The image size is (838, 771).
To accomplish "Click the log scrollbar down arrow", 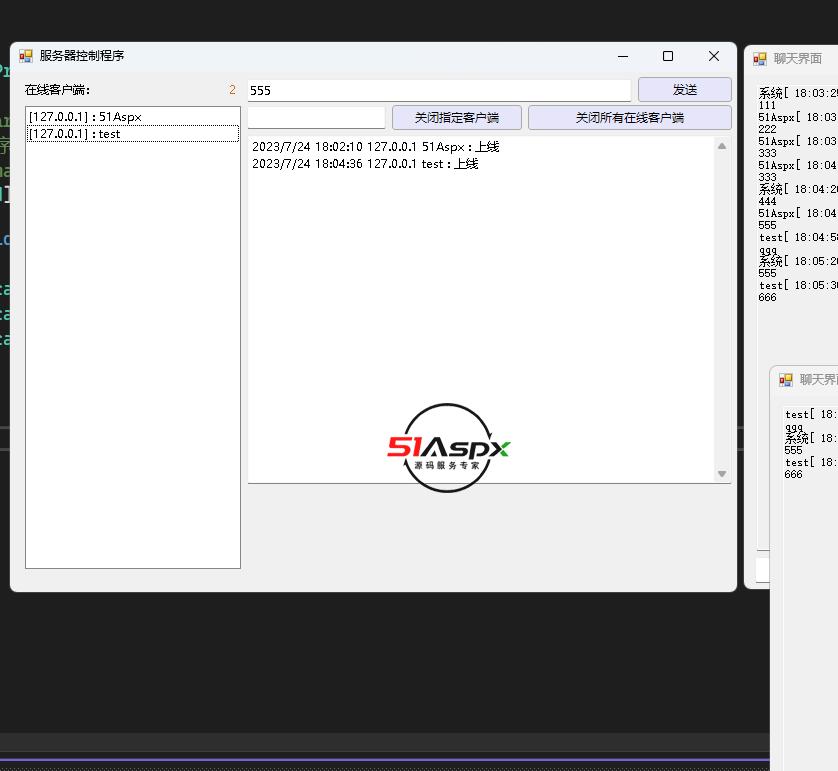I will pyautogui.click(x=722, y=474).
